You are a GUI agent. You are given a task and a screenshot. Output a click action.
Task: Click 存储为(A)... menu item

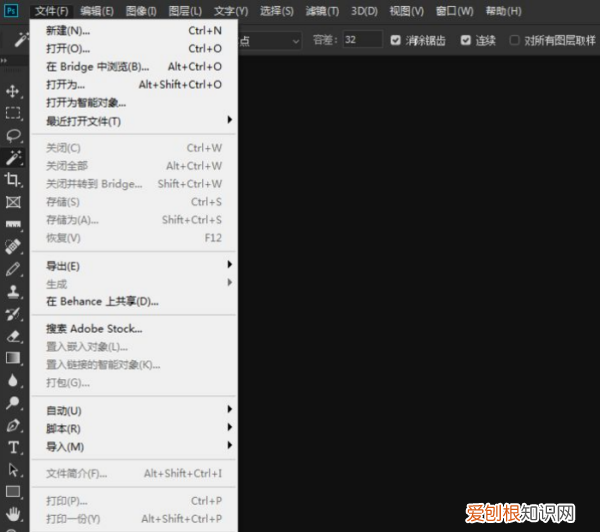(134, 220)
